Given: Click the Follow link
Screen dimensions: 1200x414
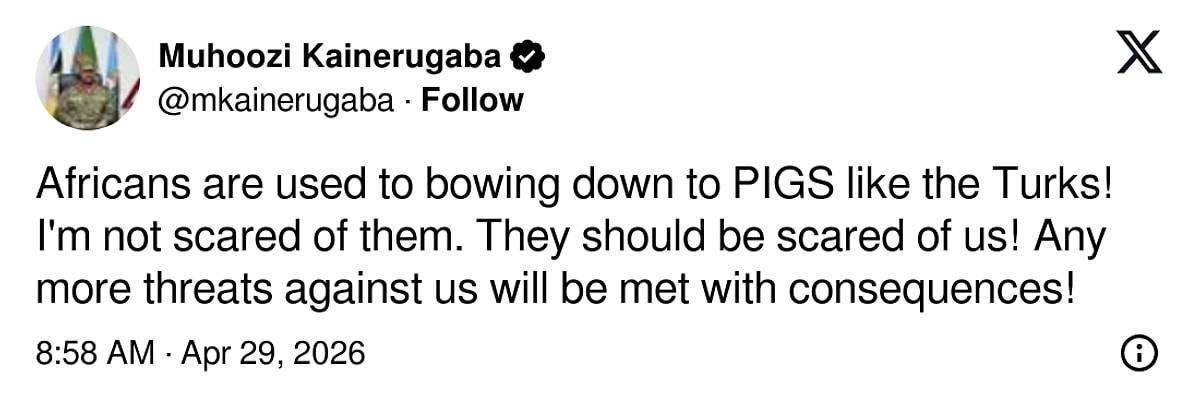Looking at the screenshot, I should coord(472,100).
